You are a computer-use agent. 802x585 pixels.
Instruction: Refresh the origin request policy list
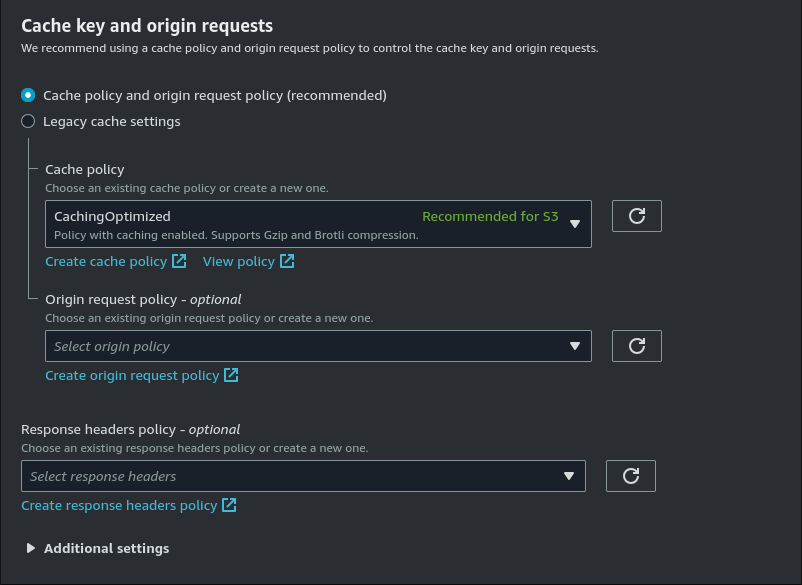coord(636,346)
